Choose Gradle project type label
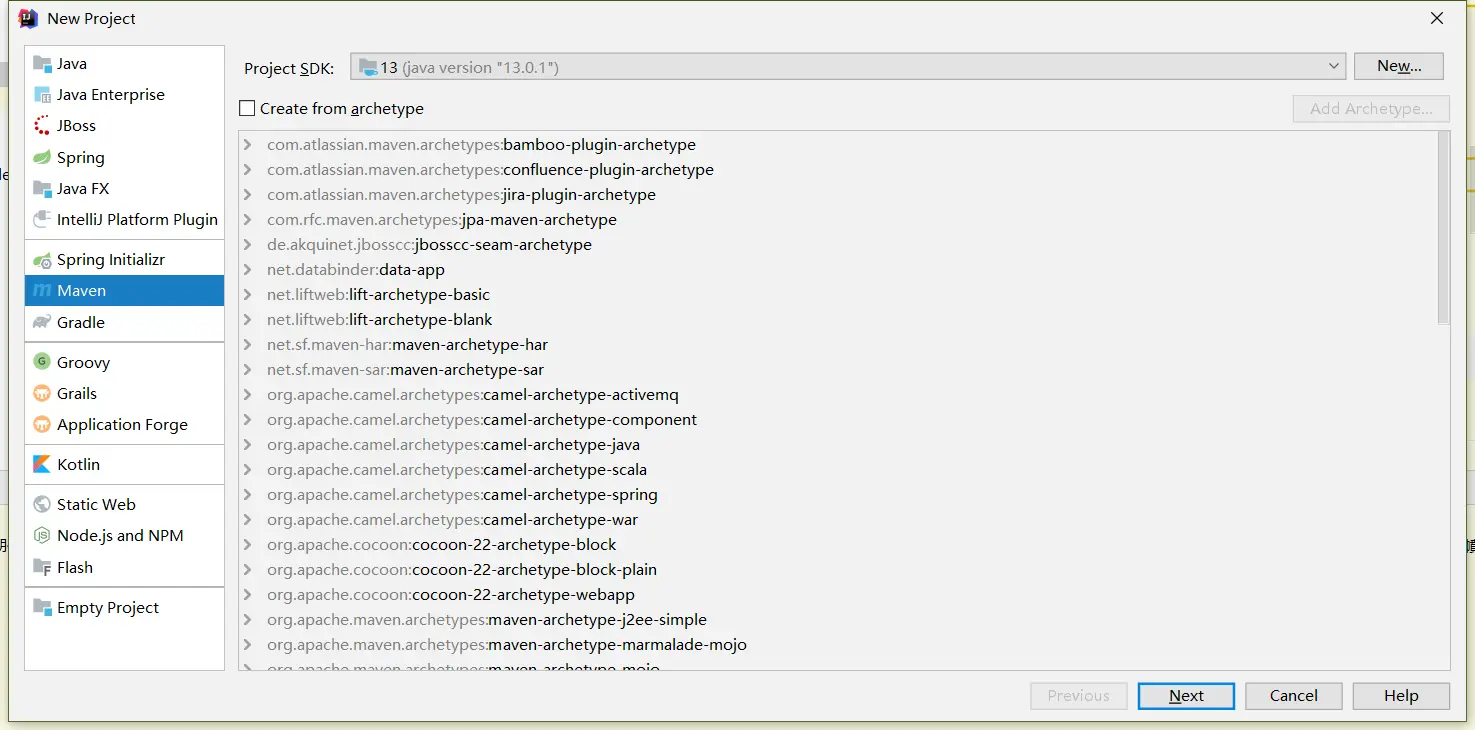The image size is (1475, 730). [x=81, y=323]
